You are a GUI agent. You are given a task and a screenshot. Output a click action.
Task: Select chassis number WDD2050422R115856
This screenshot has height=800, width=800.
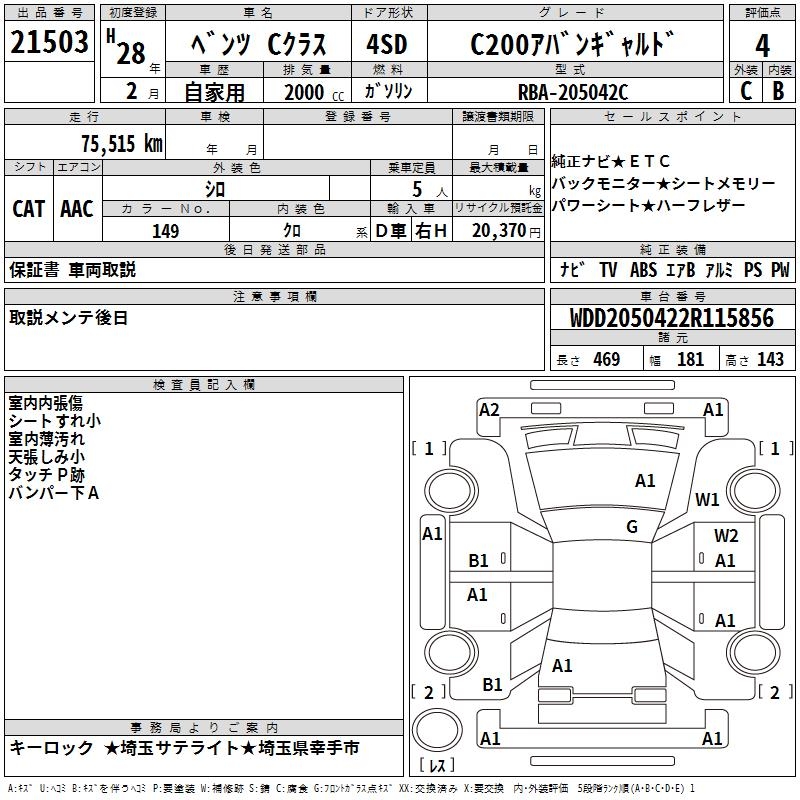[671, 317]
